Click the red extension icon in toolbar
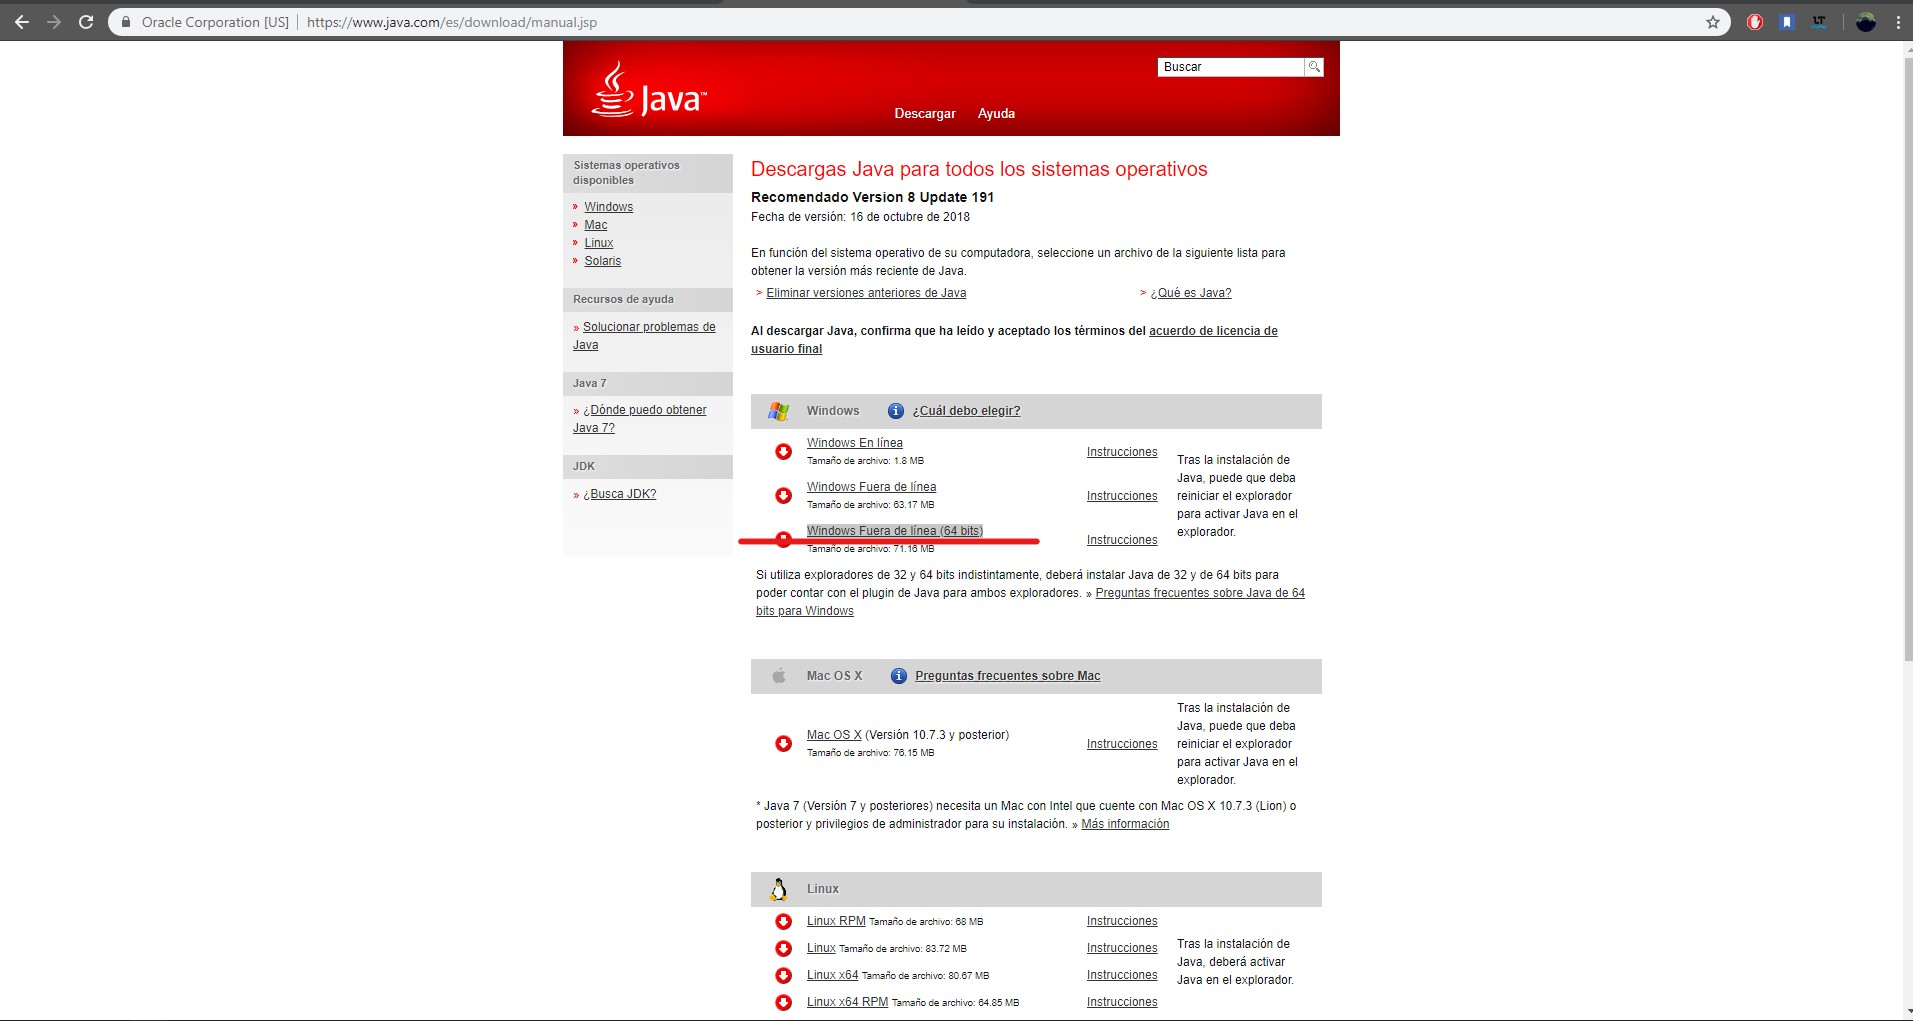The height and width of the screenshot is (1021, 1913). (1755, 21)
